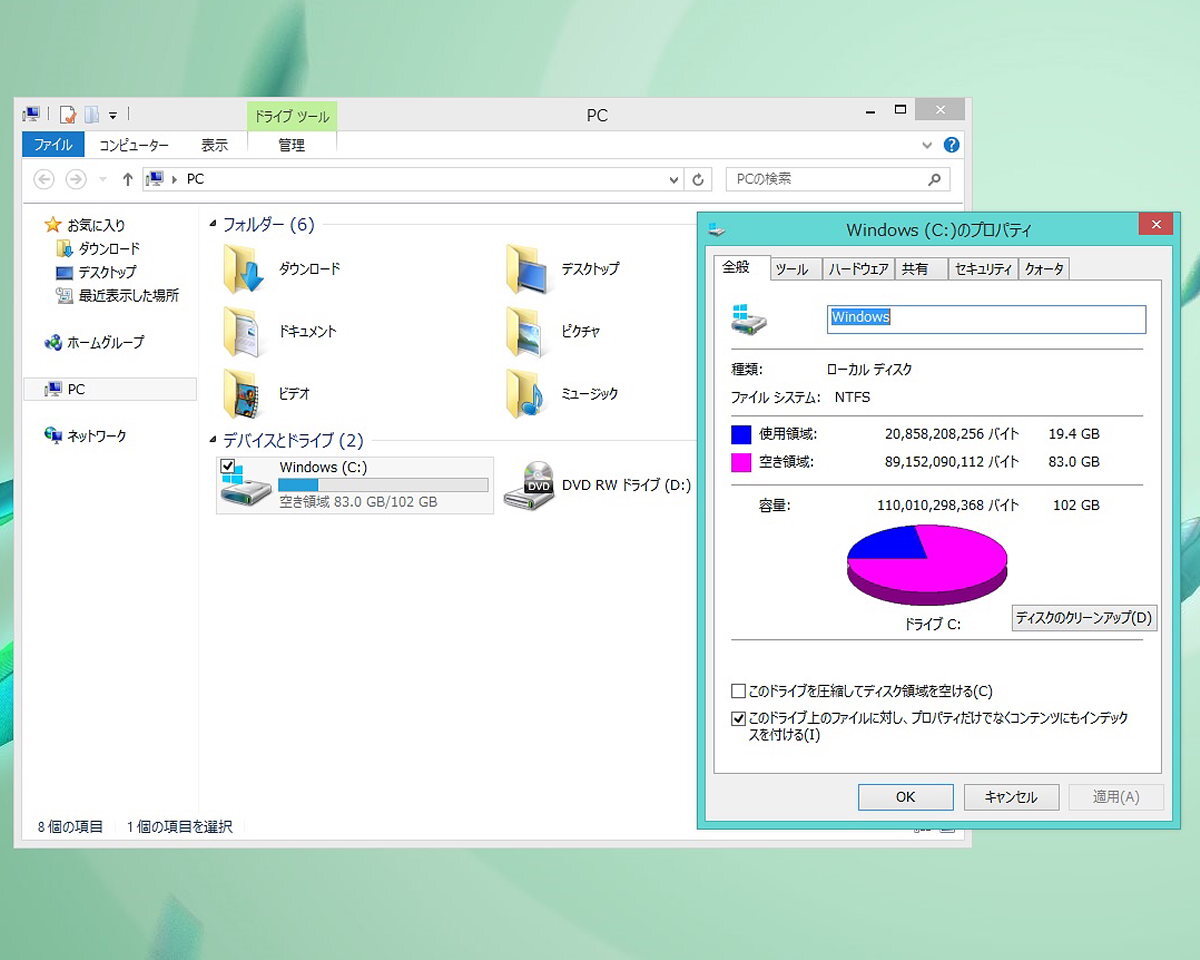Select the DVD RW ドライブ (D:) icon
1200x960 pixels.
pyautogui.click(x=529, y=485)
